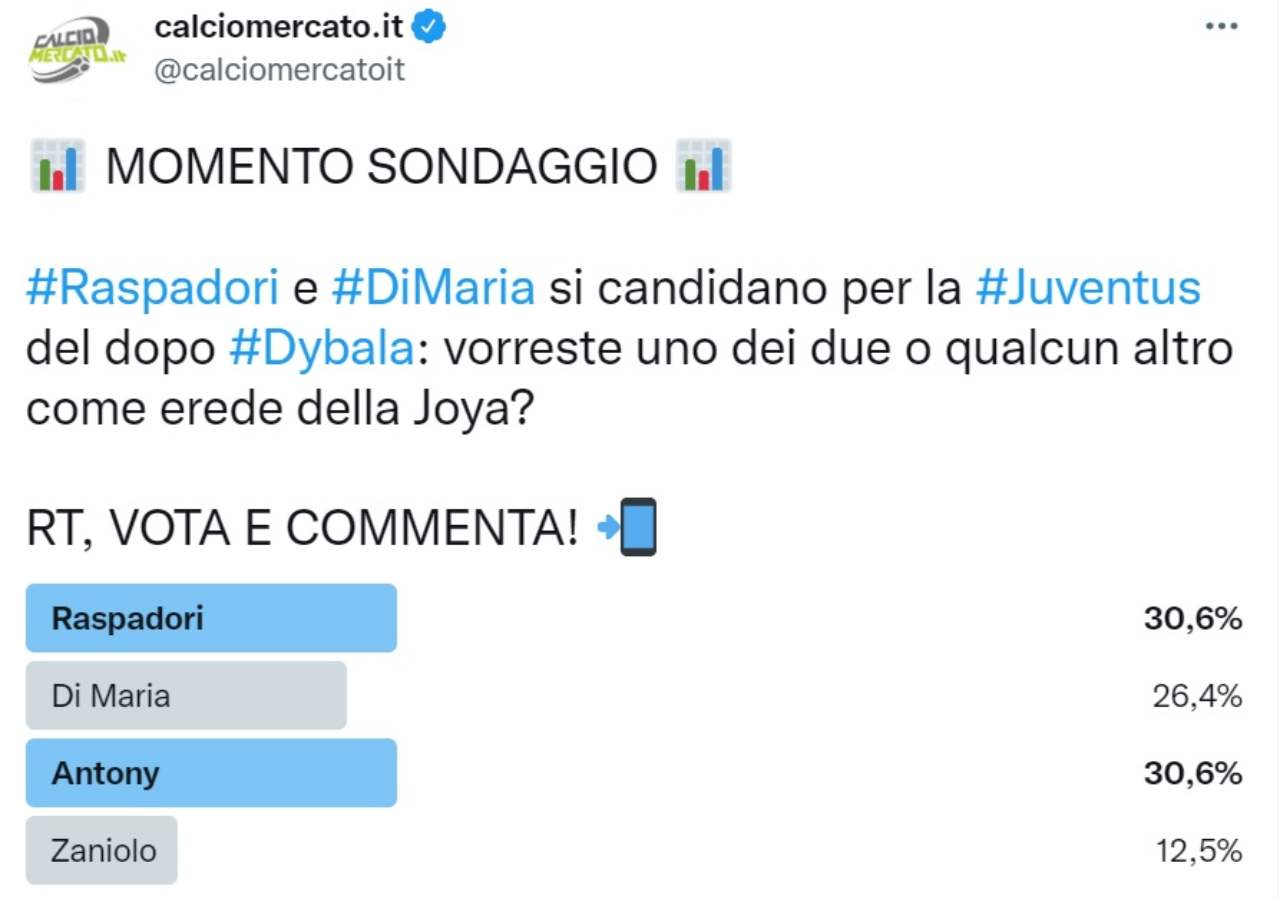1280x899 pixels.
Task: Open the #Raspadori hashtag
Action: pos(151,288)
